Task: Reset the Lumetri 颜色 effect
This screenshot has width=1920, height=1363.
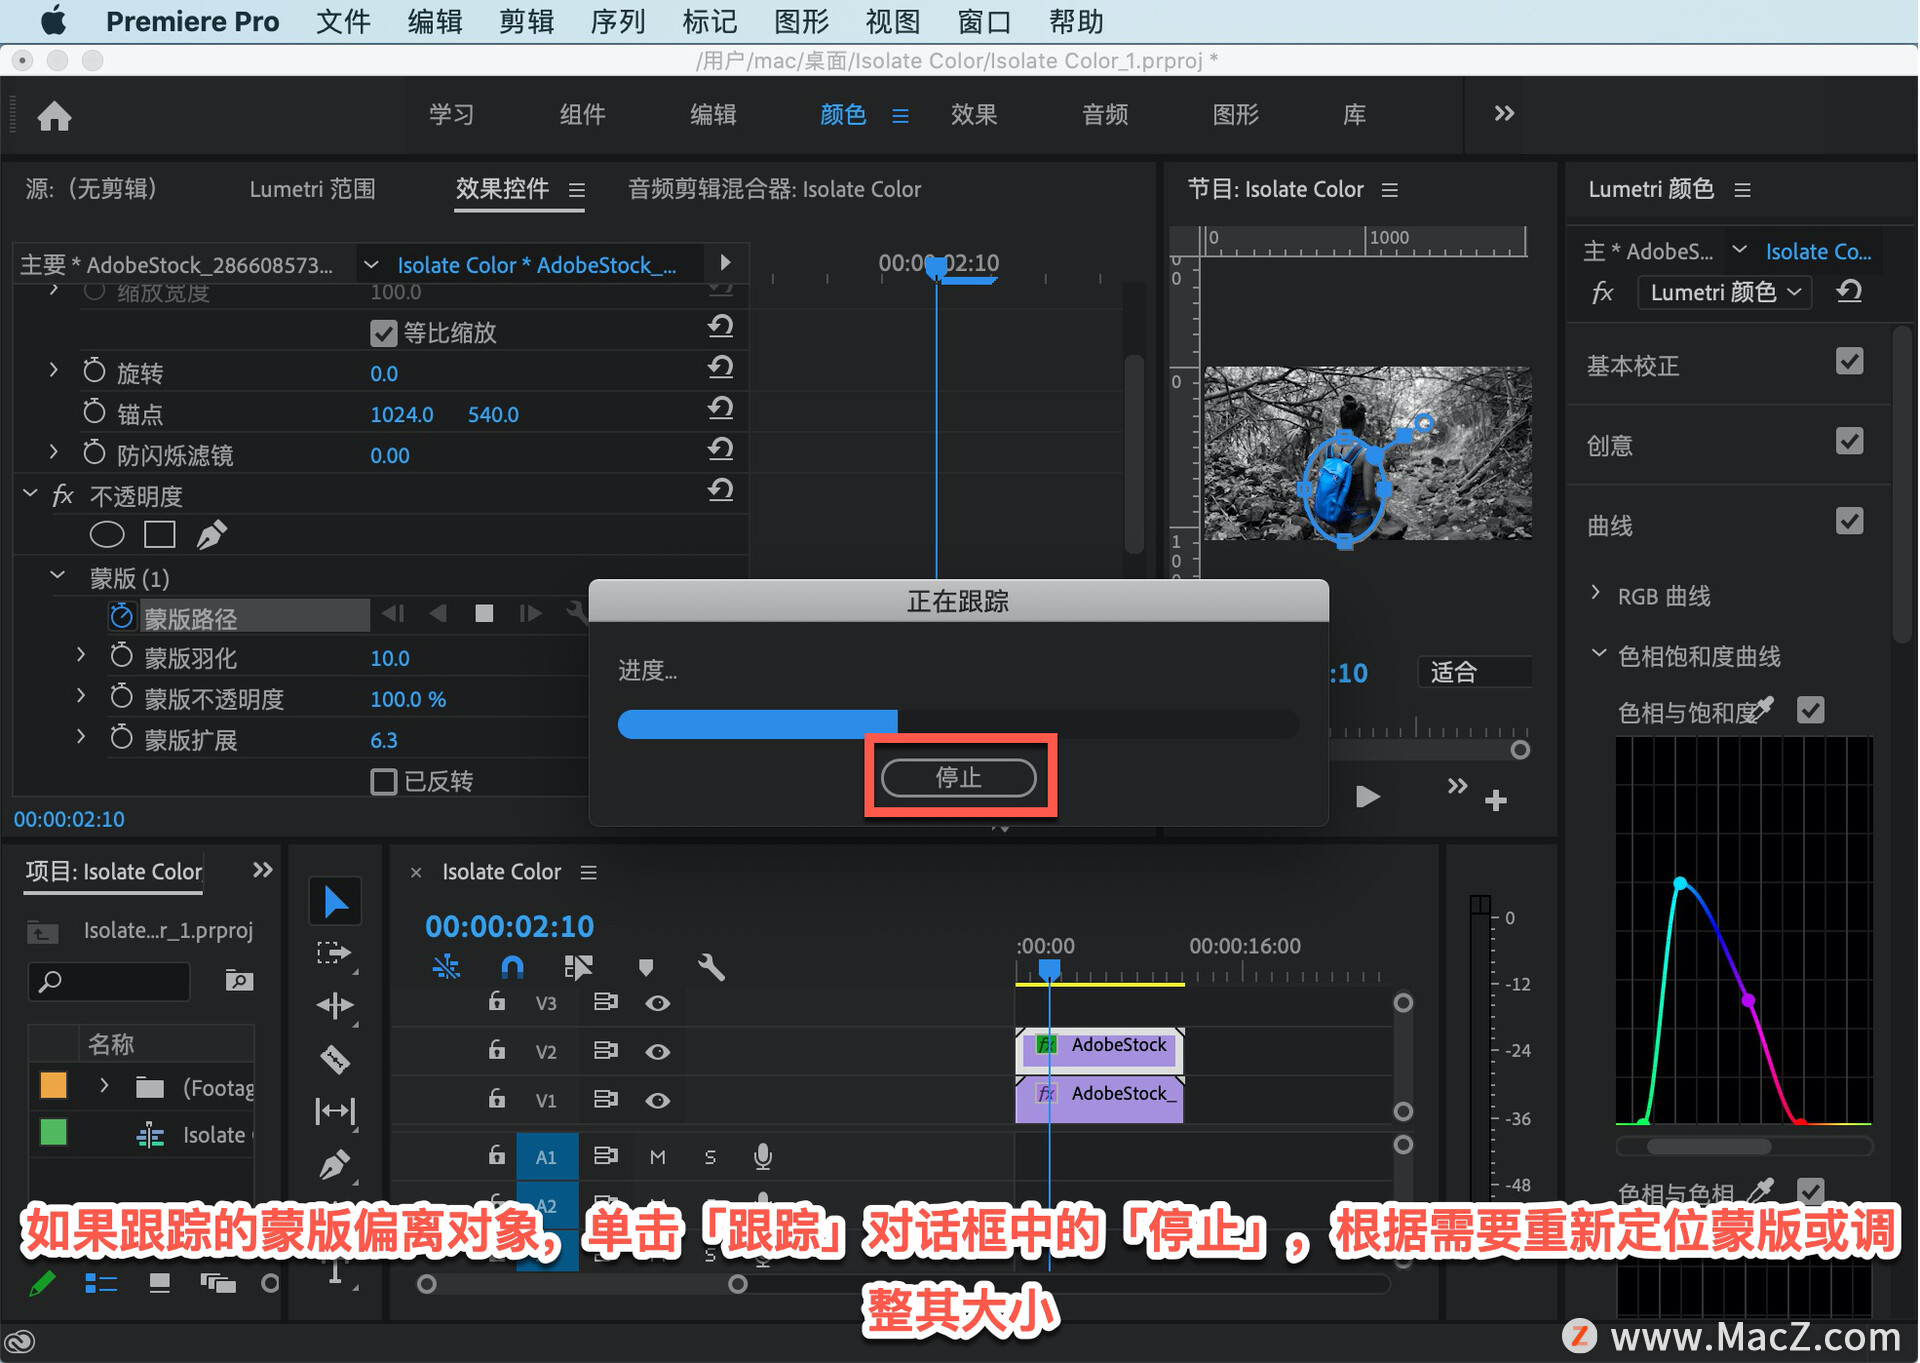Action: tap(1849, 292)
